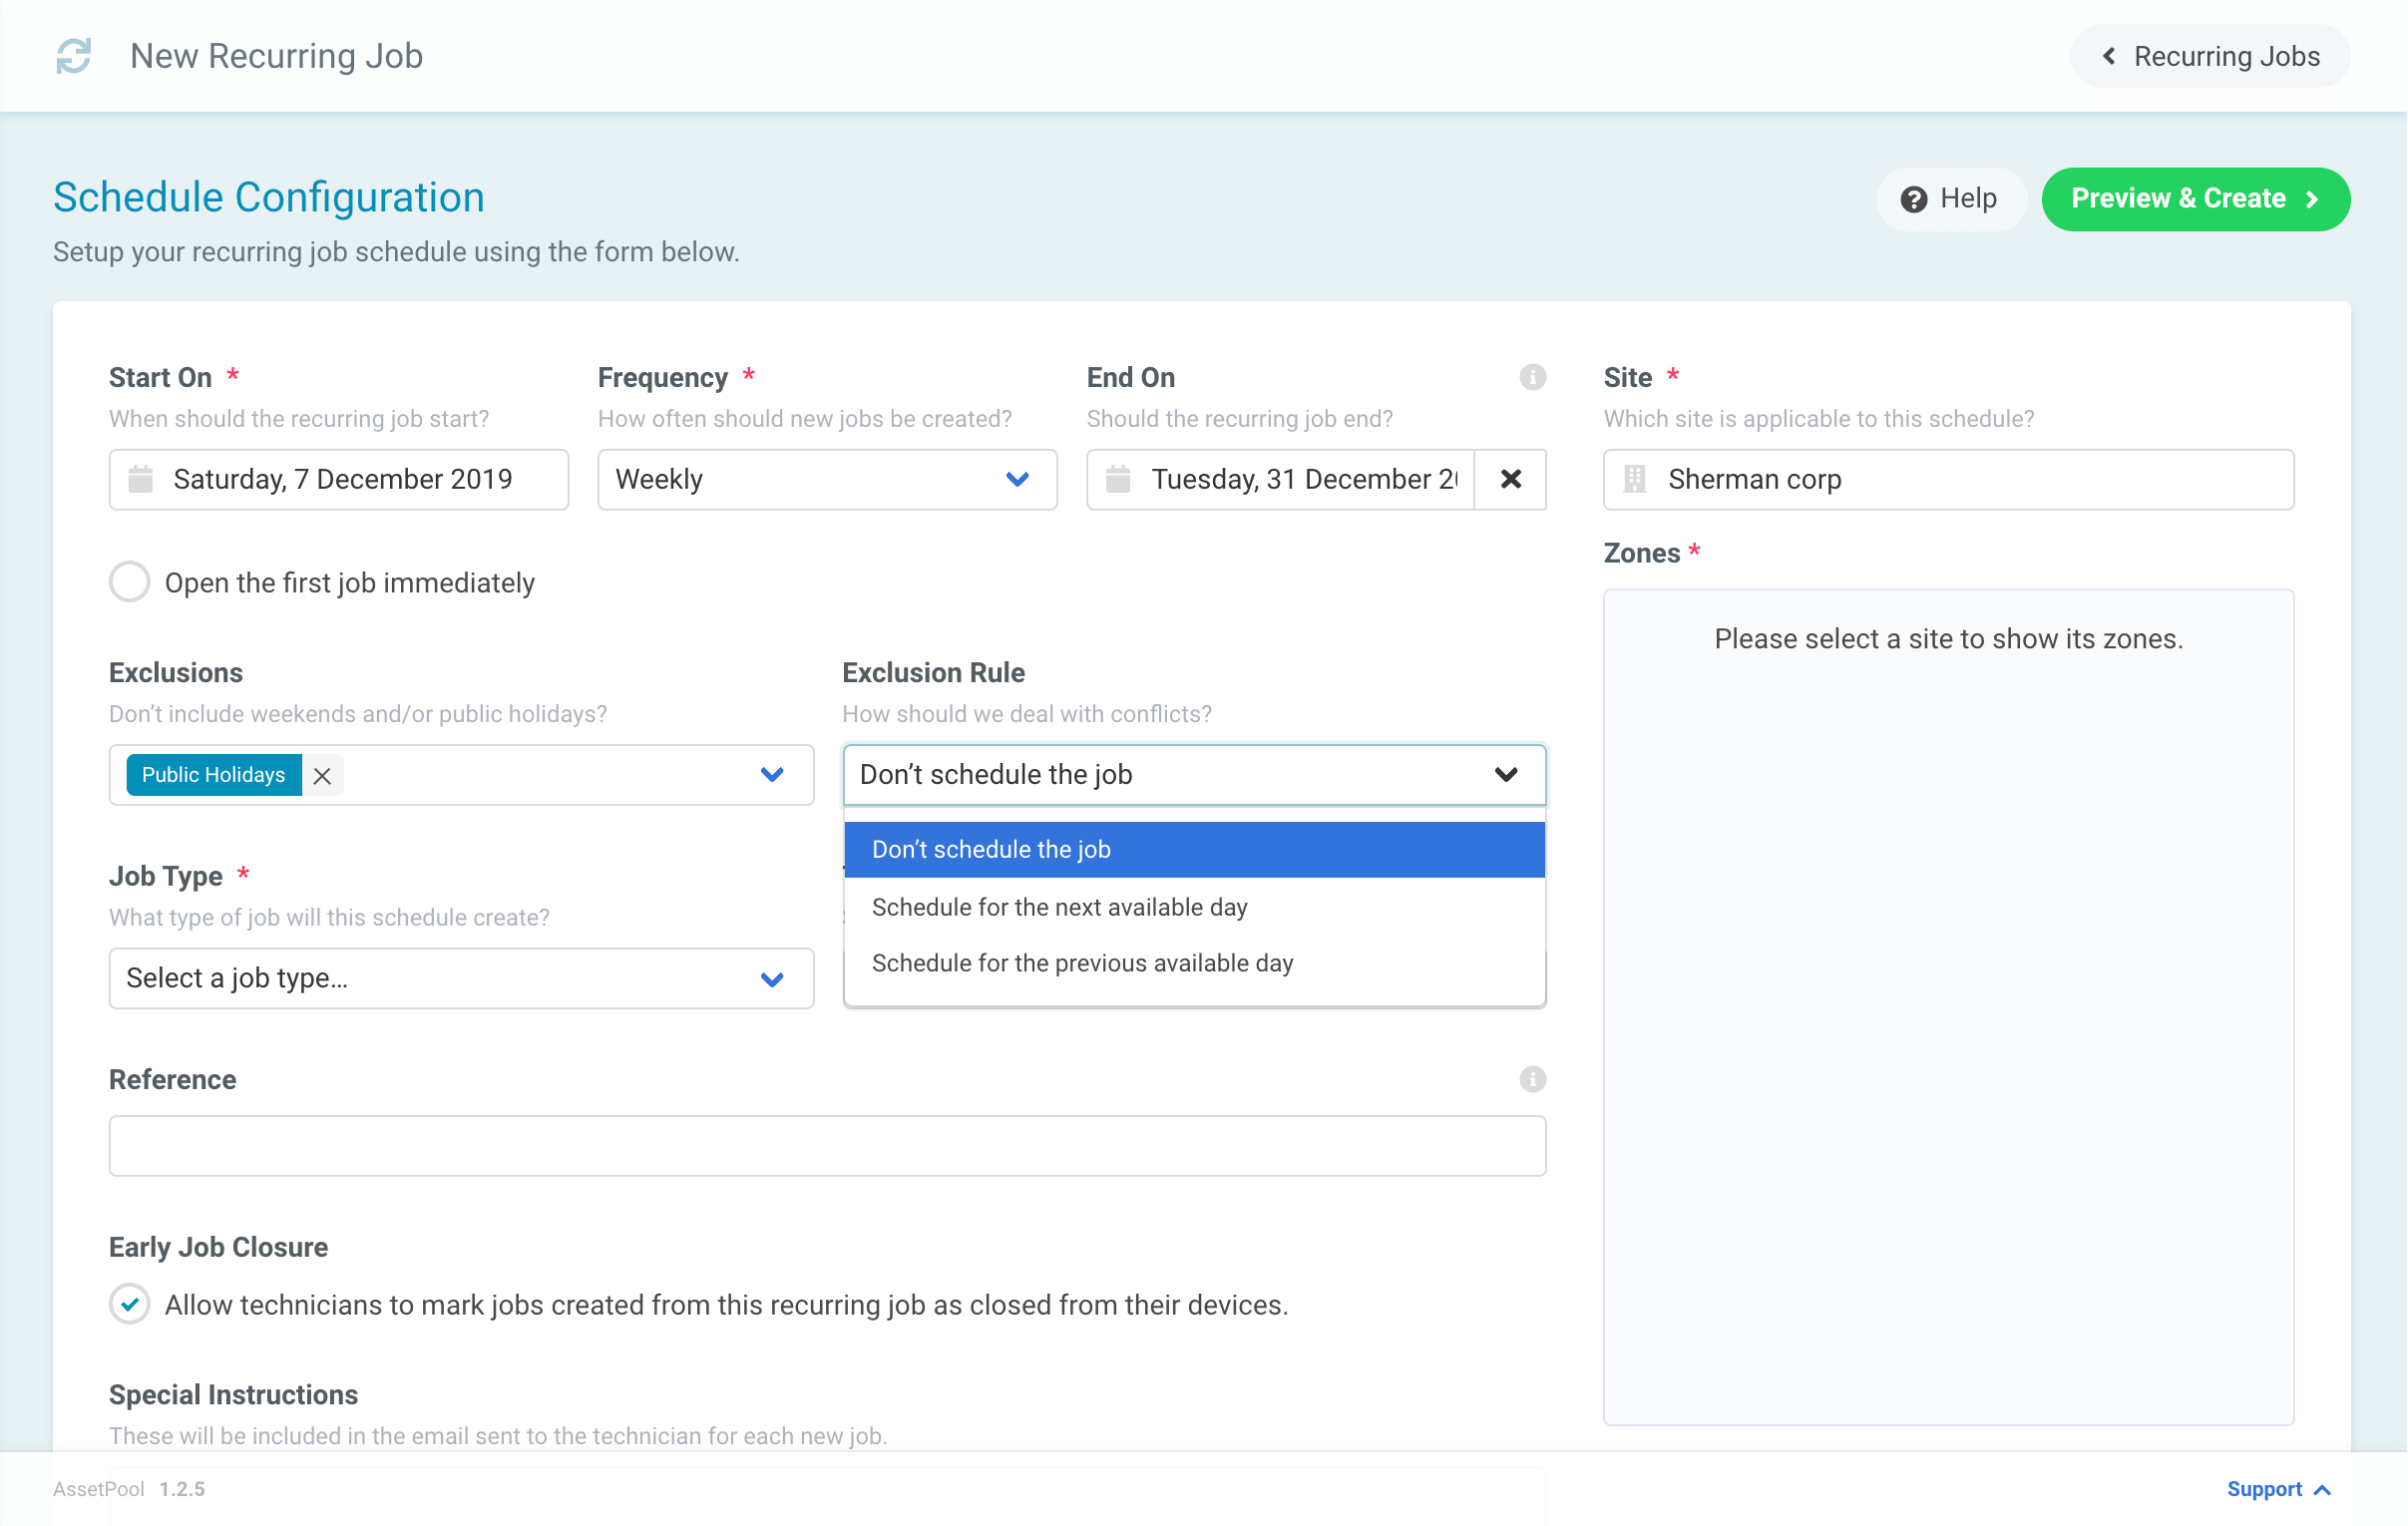This screenshot has width=2408, height=1526.
Task: Click the Public Holidays tag
Action: [x=213, y=775]
